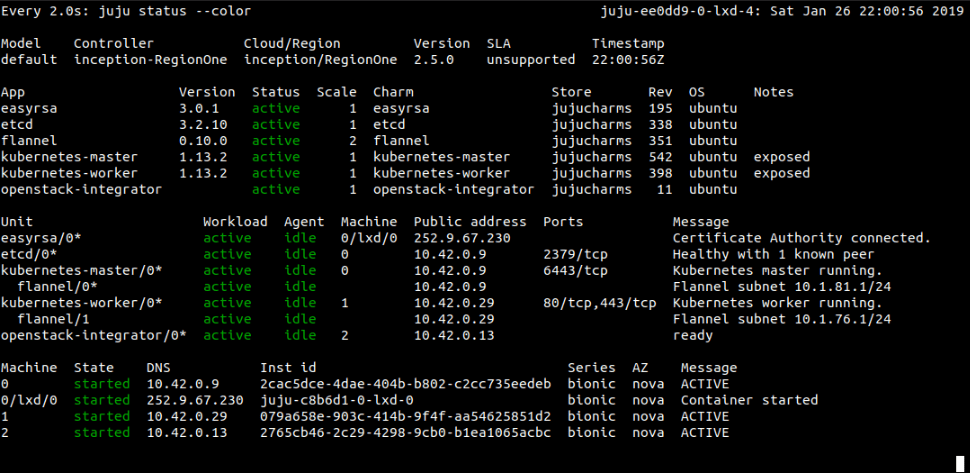Click public address '10.42.0.13' in Unit table
This screenshot has width=970, height=473.
pos(454,335)
